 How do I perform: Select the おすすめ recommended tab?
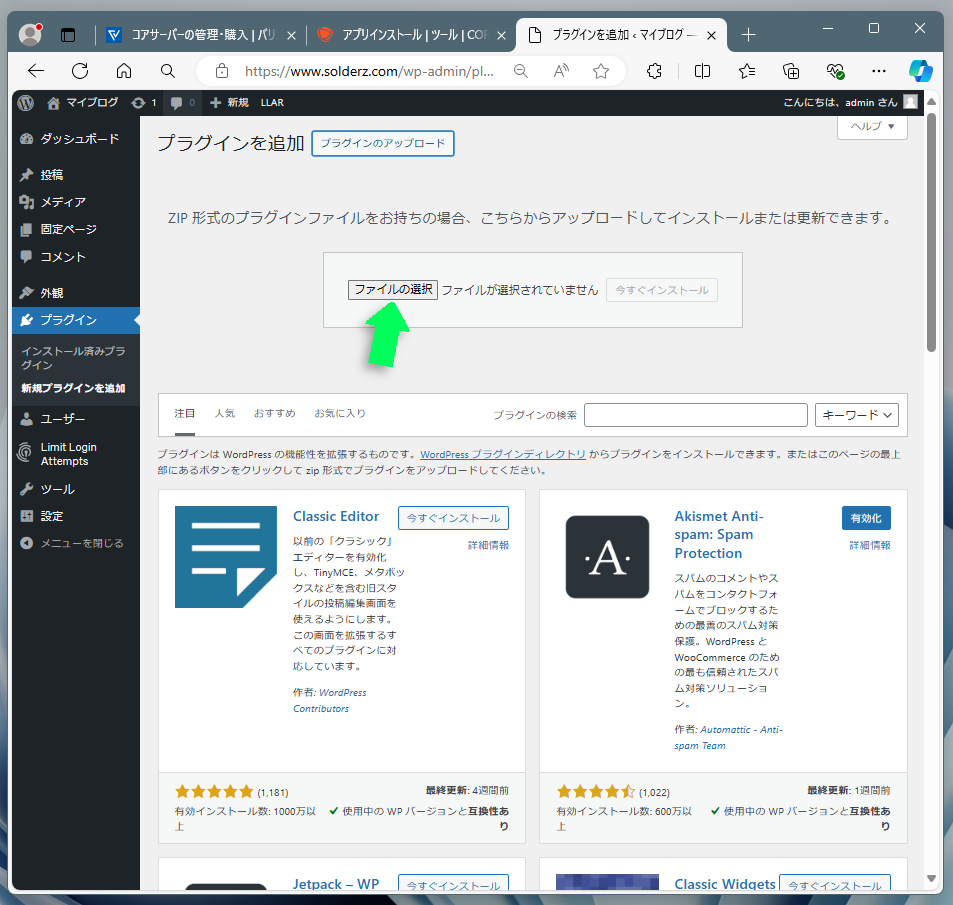(275, 413)
